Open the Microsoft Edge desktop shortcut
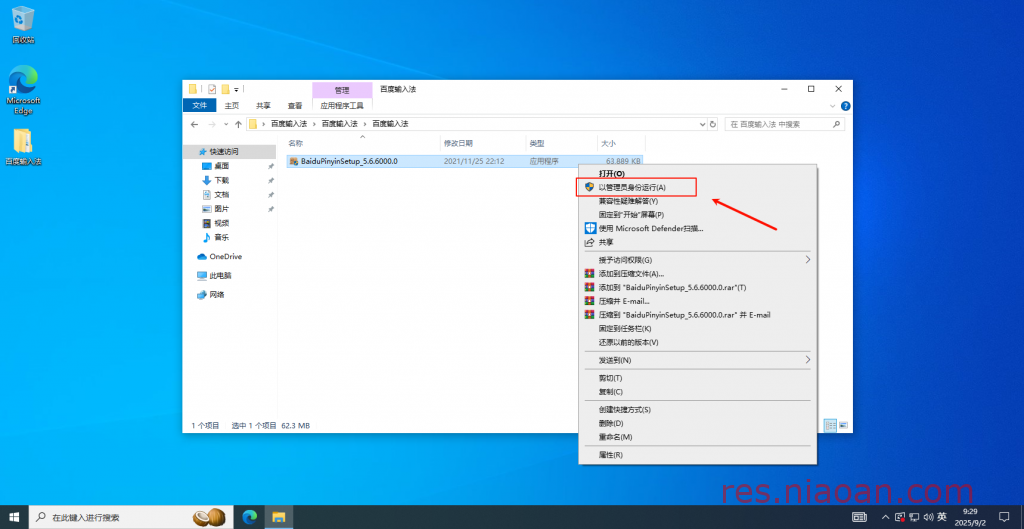Screen dimensions: 1024x529 (x=23, y=89)
